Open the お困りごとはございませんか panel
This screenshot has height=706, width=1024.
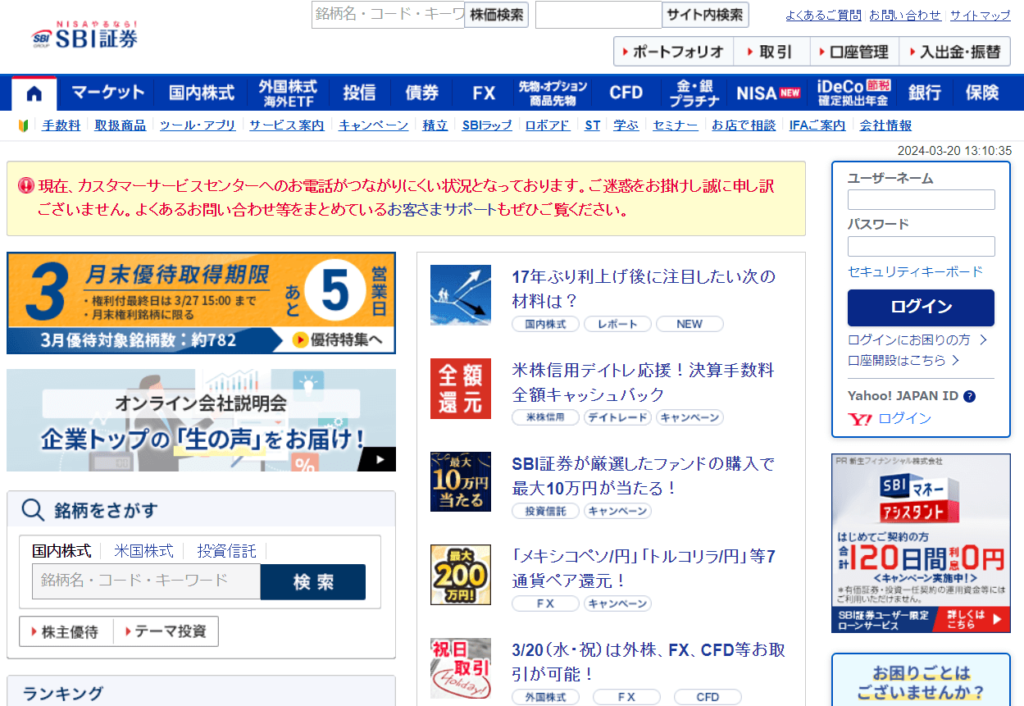point(921,681)
